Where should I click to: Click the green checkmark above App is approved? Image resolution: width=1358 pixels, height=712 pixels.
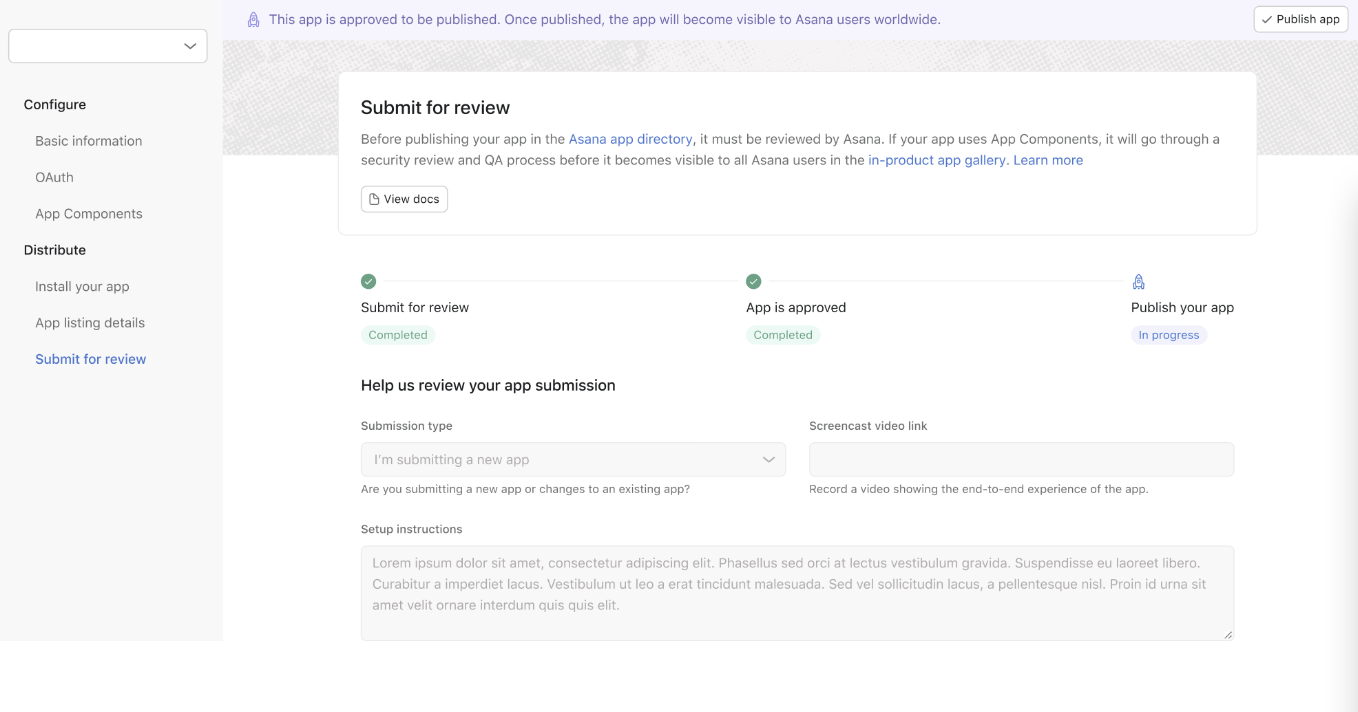tap(754, 282)
